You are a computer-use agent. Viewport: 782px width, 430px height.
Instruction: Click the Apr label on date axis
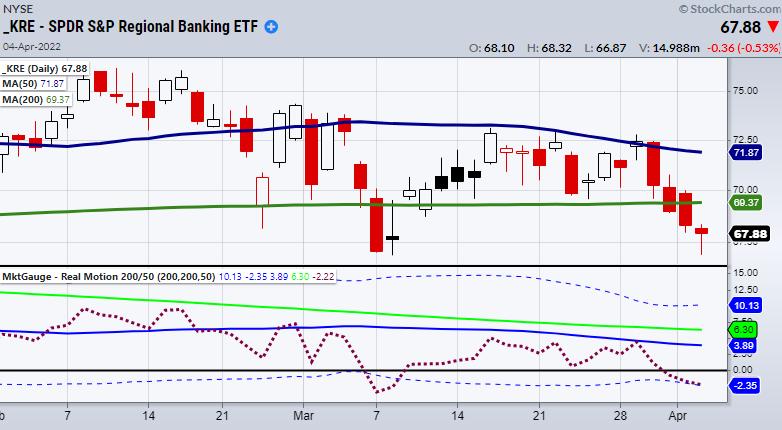point(677,416)
